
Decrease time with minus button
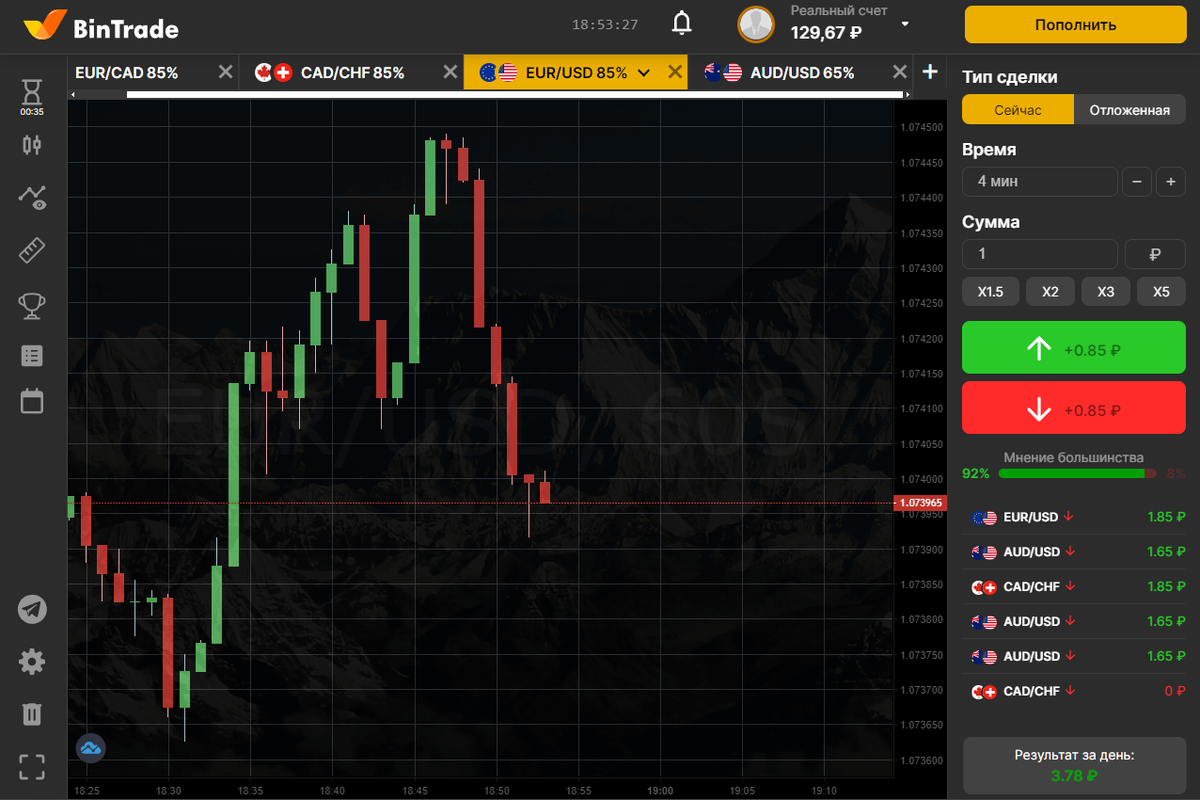click(1137, 182)
